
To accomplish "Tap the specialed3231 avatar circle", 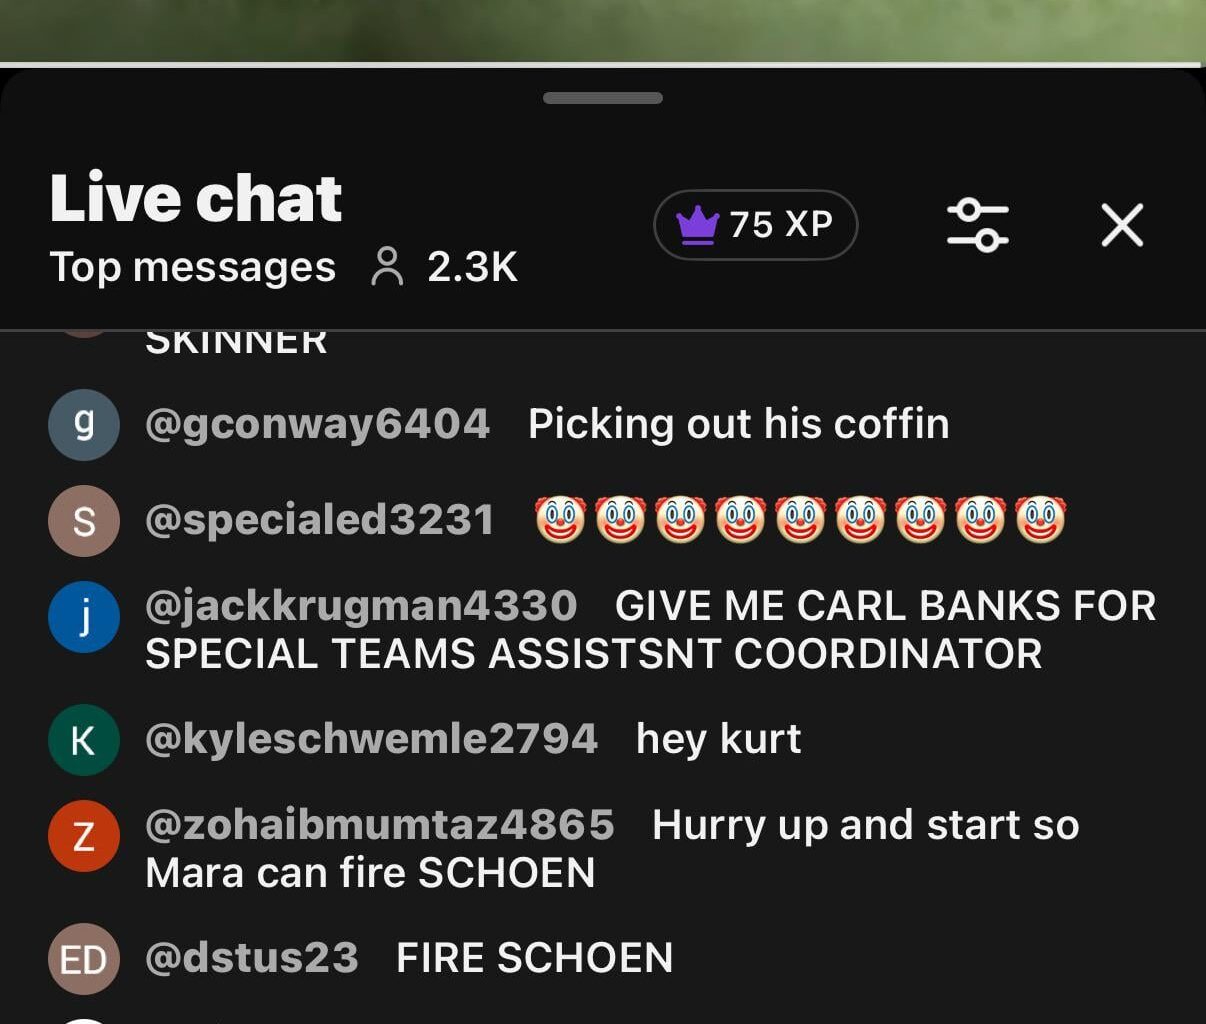I will [x=84, y=521].
